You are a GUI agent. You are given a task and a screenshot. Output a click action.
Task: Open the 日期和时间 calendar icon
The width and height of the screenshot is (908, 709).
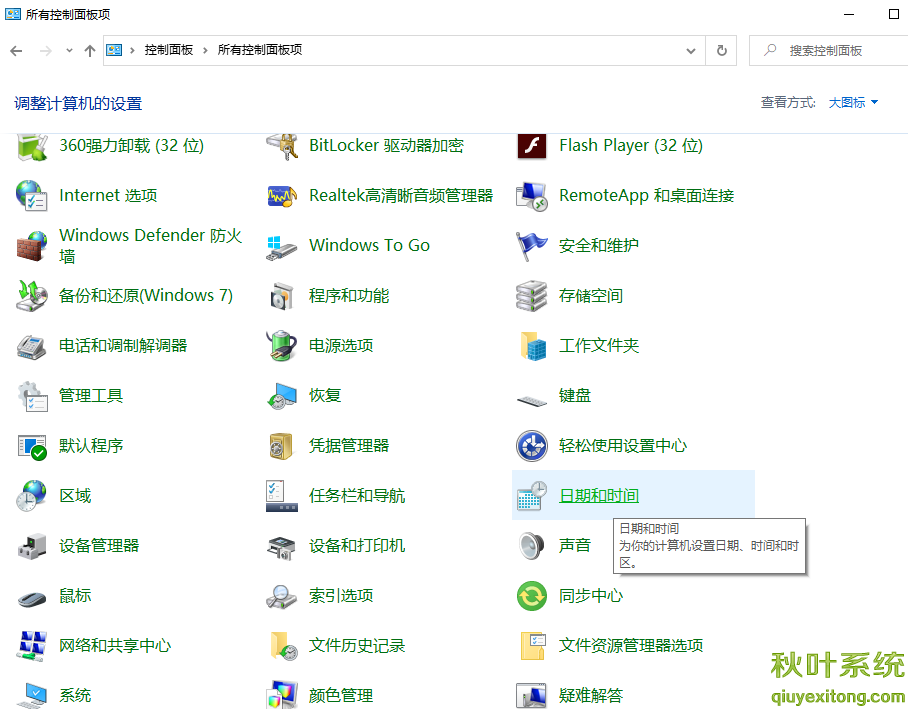pyautogui.click(x=532, y=496)
